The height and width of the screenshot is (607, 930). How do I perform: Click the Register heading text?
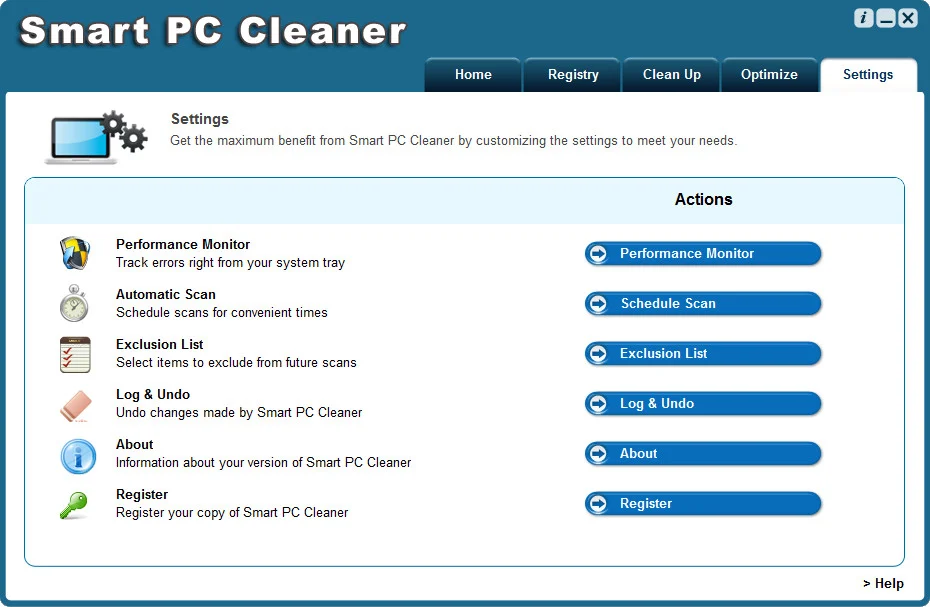tap(142, 494)
